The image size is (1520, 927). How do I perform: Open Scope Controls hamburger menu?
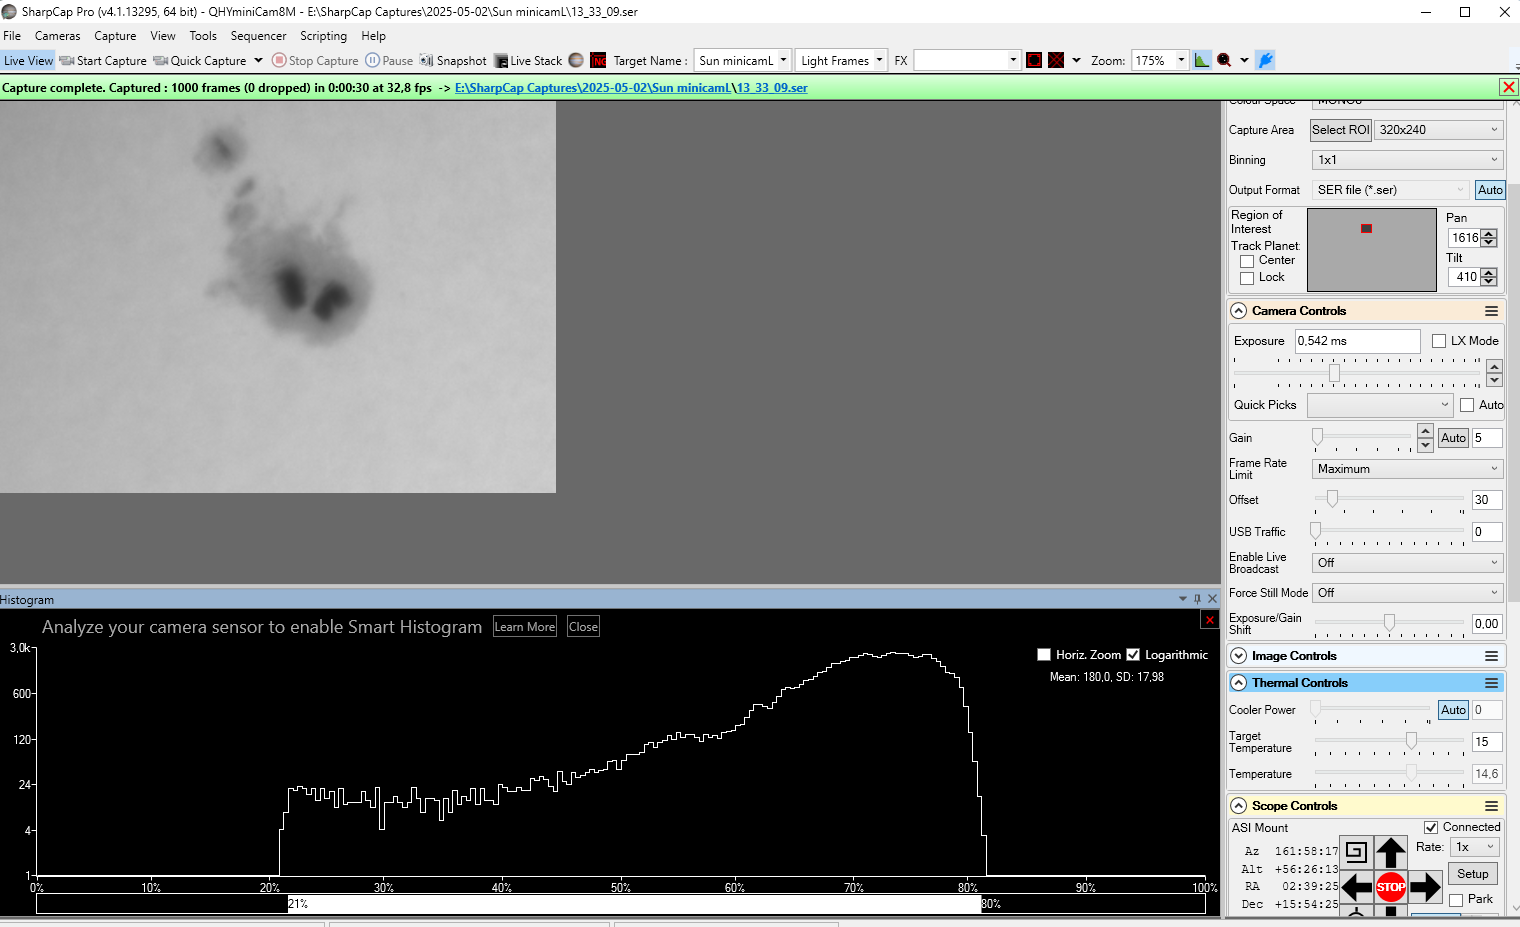(x=1491, y=806)
